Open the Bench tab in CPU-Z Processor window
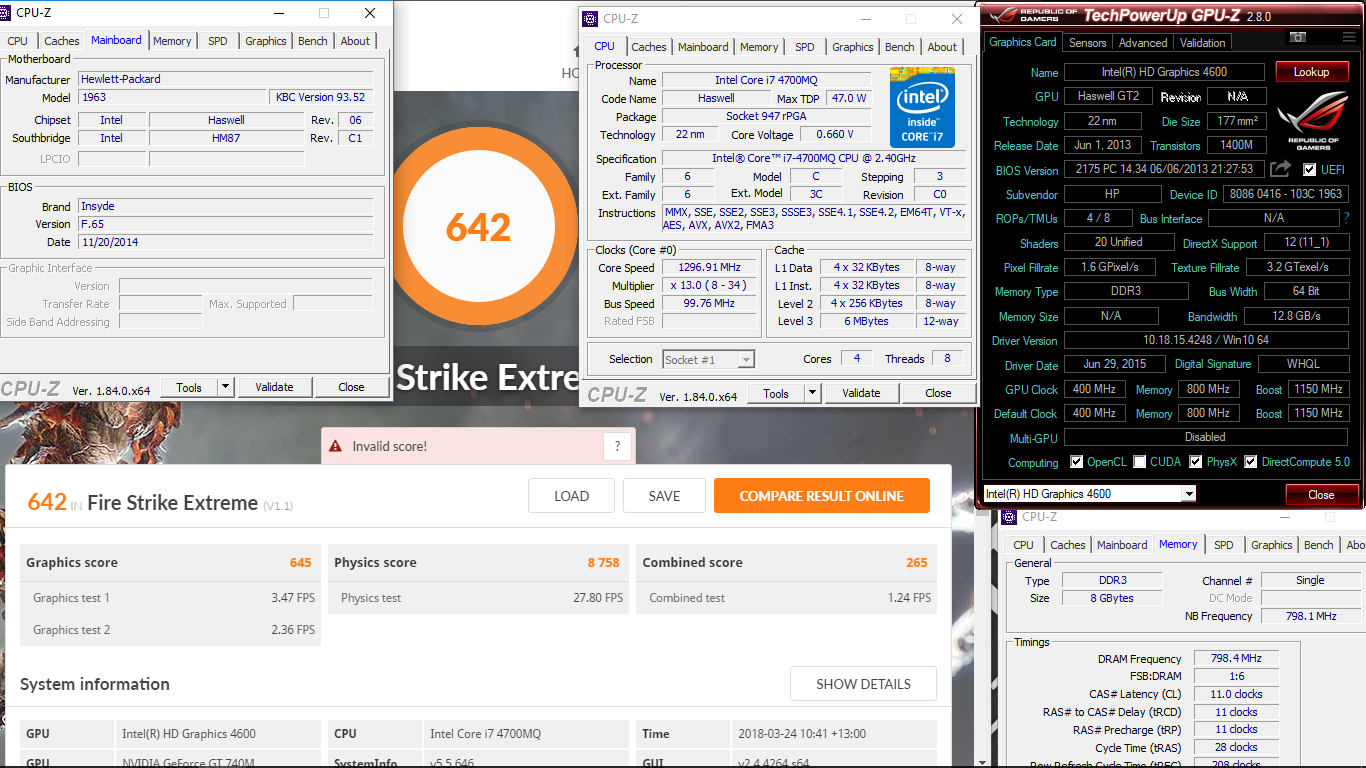The height and width of the screenshot is (768, 1366). tap(899, 47)
